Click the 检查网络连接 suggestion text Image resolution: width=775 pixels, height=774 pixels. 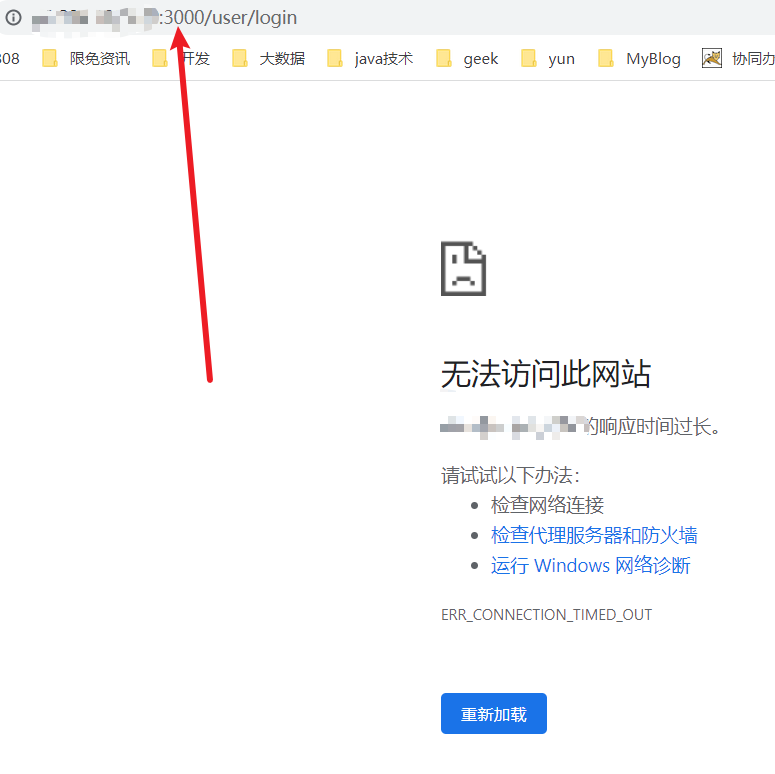[x=547, y=505]
